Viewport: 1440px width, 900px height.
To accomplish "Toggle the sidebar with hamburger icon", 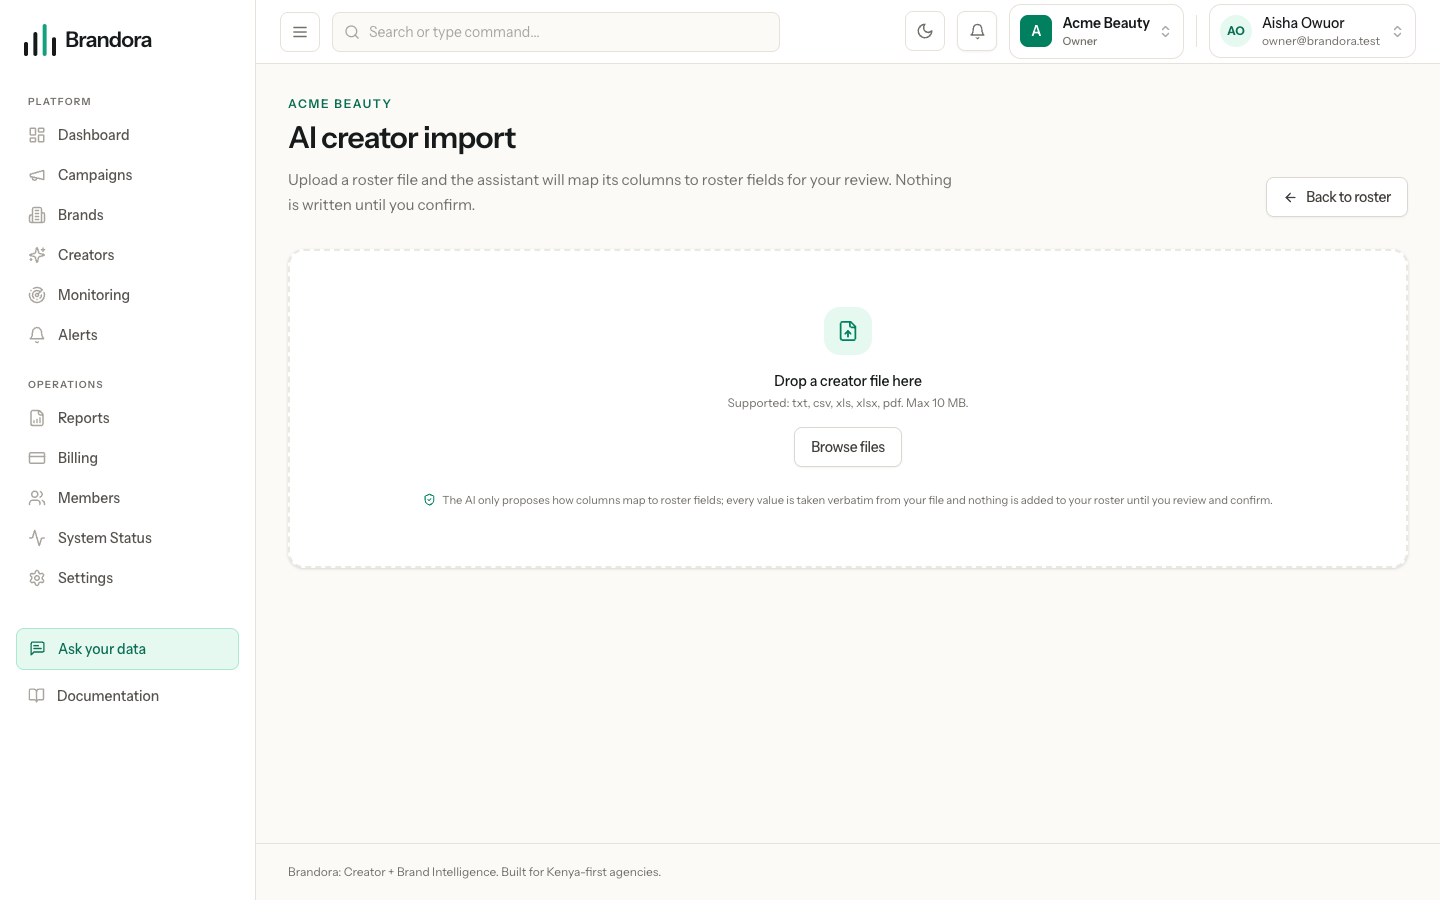I will 300,32.
